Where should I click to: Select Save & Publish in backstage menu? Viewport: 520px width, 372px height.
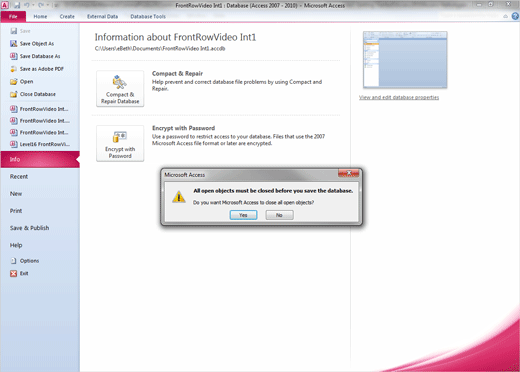click(x=29, y=228)
